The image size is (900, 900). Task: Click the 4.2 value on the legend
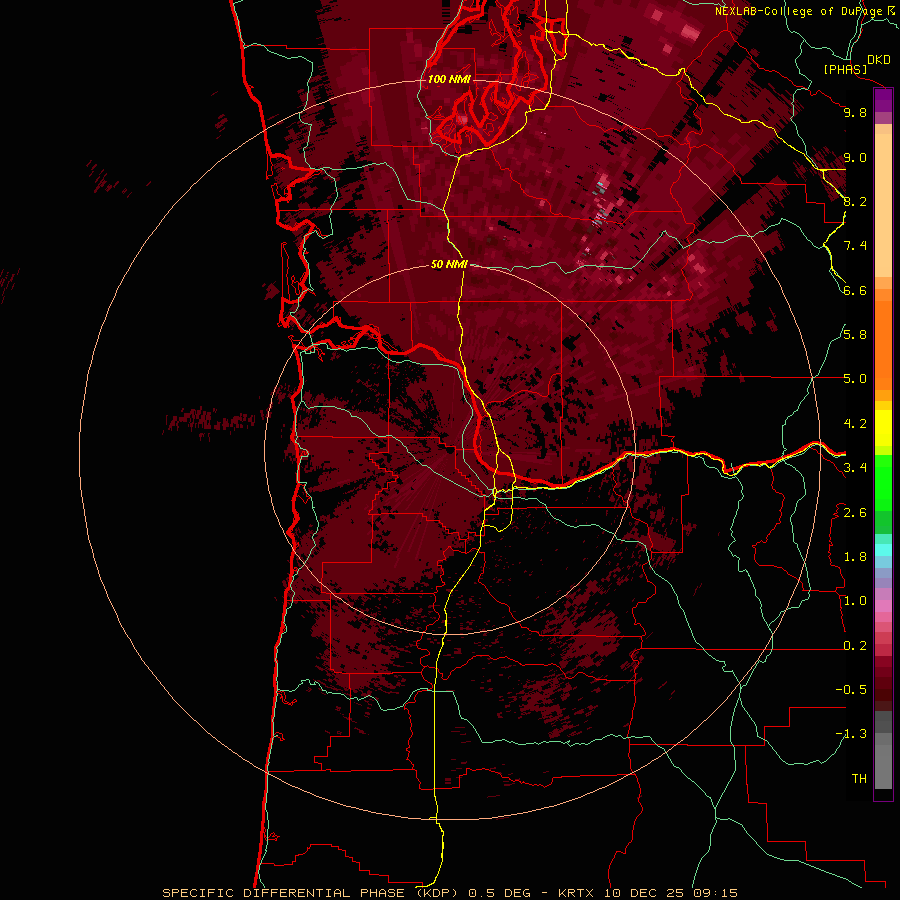(x=855, y=424)
